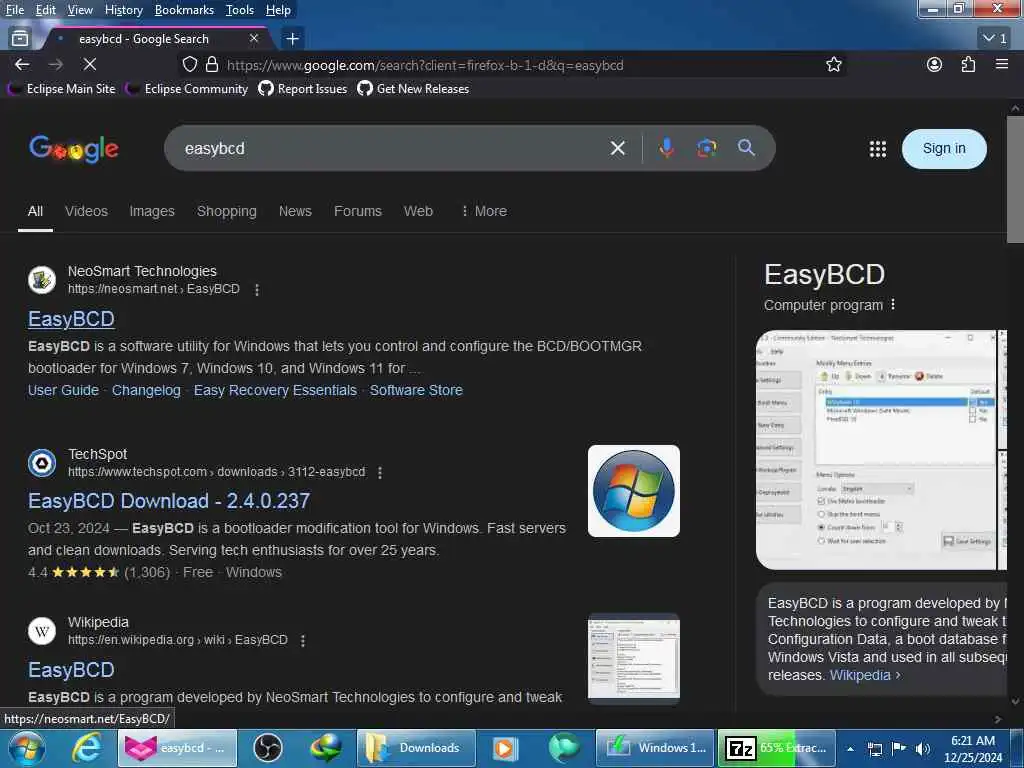Open the 7-Zip extracting progress taskbar button

coord(778,748)
